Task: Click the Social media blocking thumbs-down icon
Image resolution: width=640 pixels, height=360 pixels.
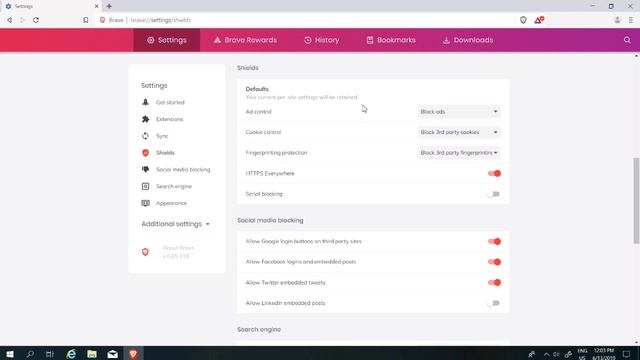Action: (x=145, y=169)
